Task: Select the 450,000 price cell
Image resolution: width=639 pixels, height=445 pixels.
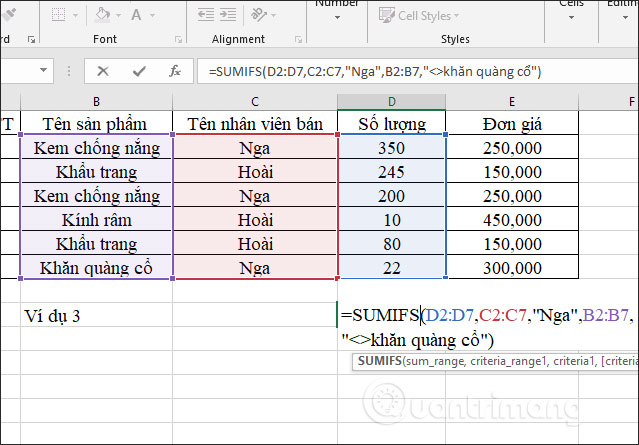Action: pos(512,220)
